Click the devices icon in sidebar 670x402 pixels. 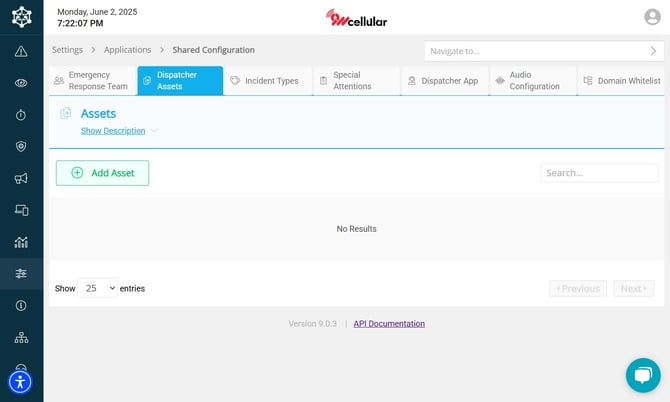(21, 210)
